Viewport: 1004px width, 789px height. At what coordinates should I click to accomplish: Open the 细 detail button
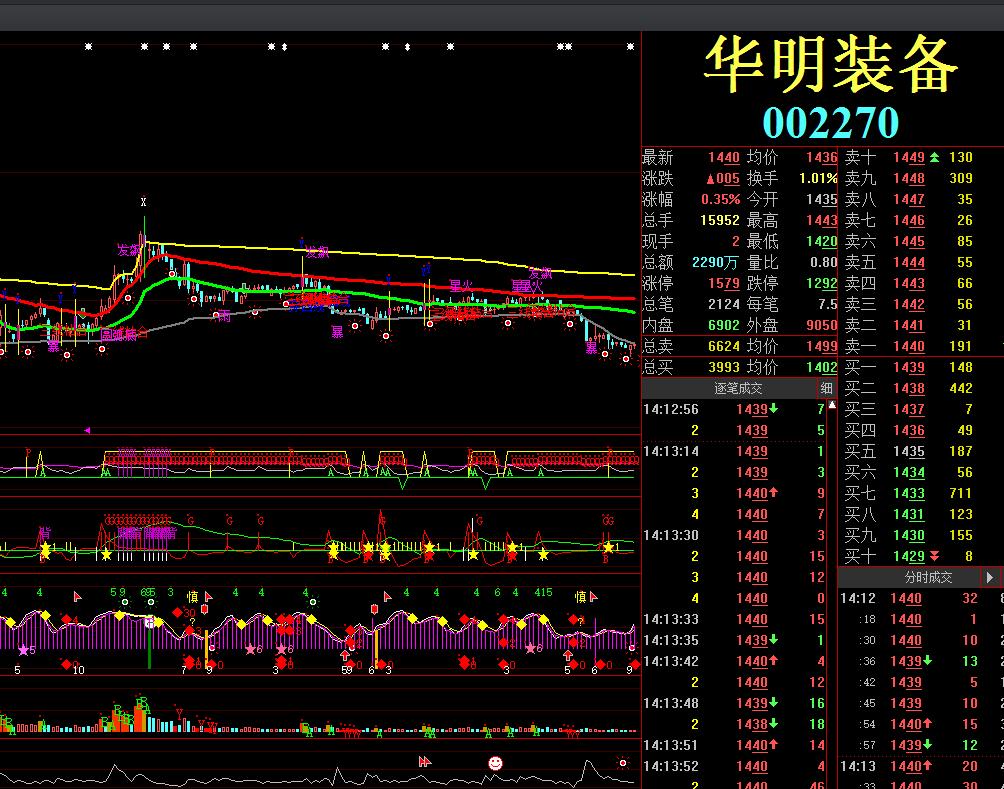point(827,388)
